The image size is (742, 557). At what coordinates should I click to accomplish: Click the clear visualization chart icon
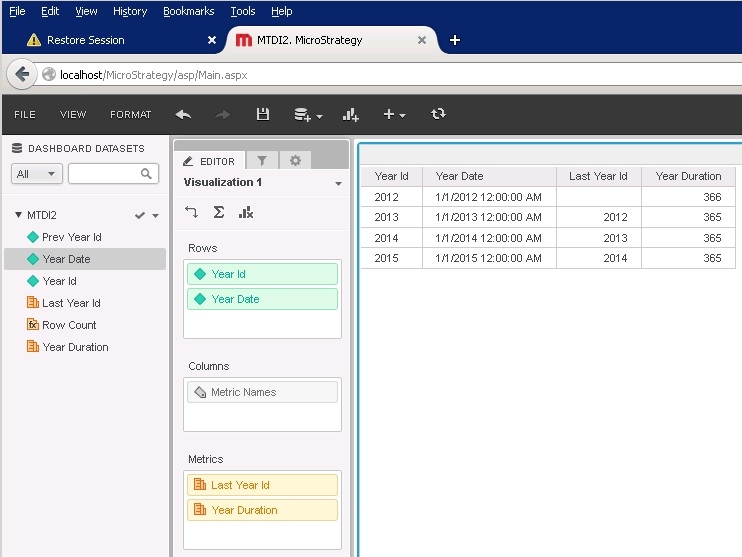[246, 212]
